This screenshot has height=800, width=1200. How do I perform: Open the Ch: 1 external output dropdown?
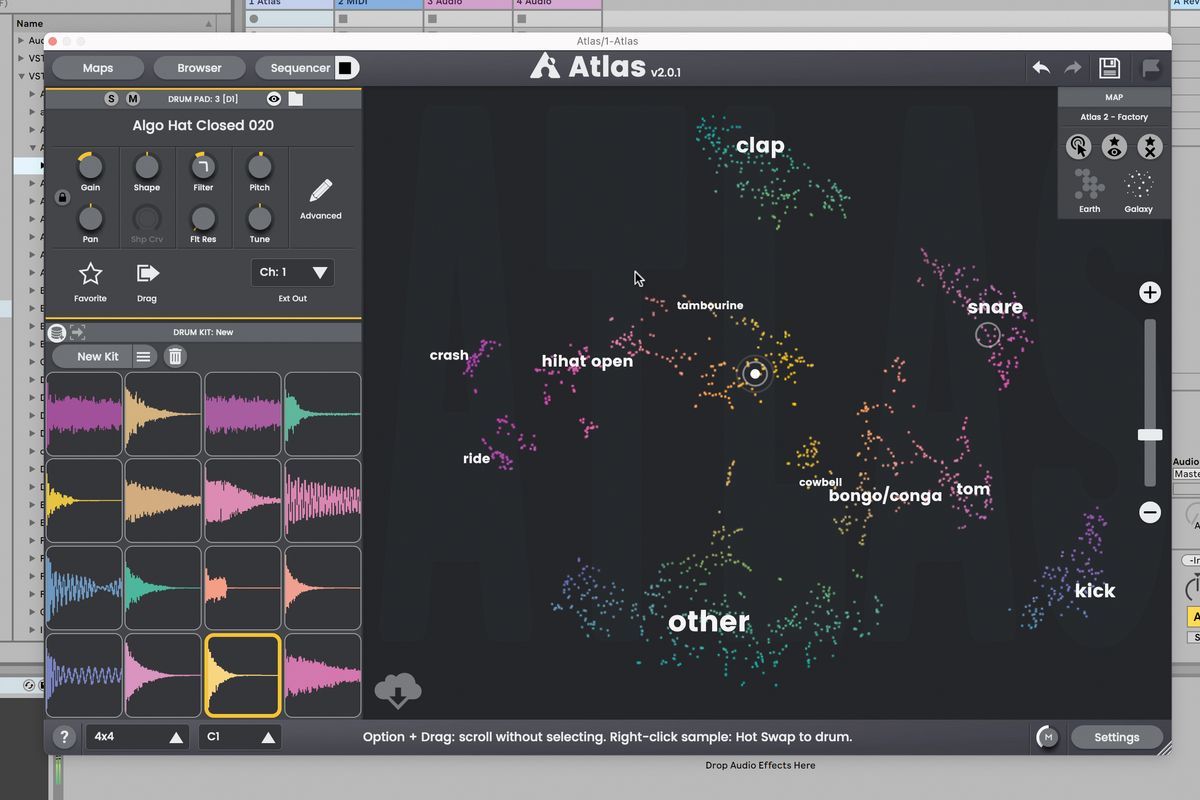click(292, 272)
